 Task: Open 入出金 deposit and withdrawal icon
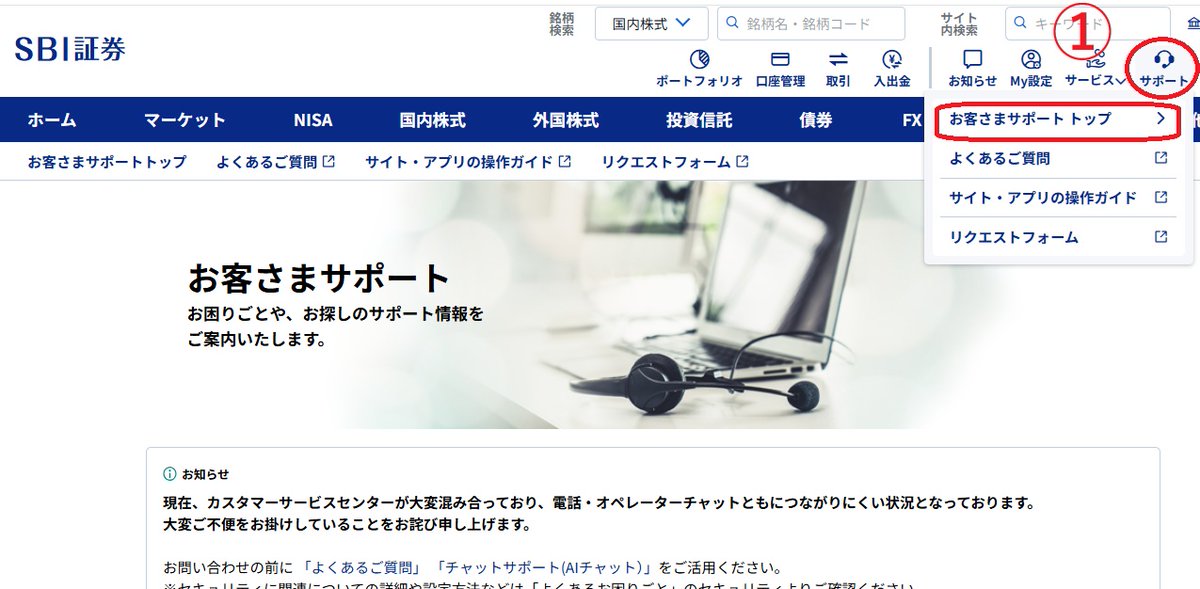[x=892, y=68]
